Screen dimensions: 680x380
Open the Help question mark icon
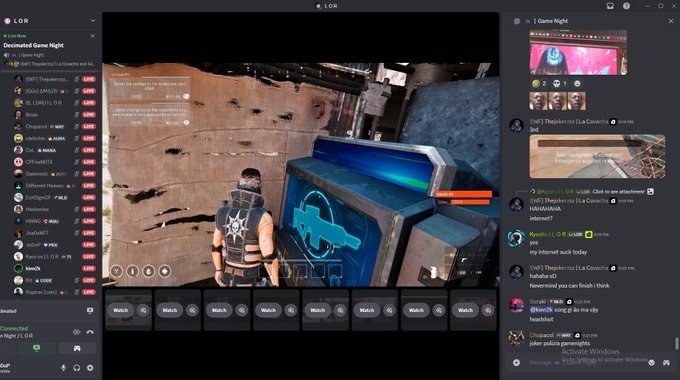tap(626, 6)
